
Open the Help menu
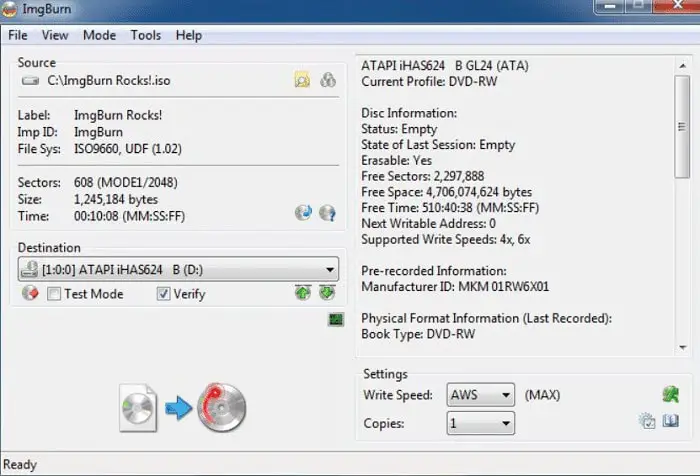click(188, 35)
